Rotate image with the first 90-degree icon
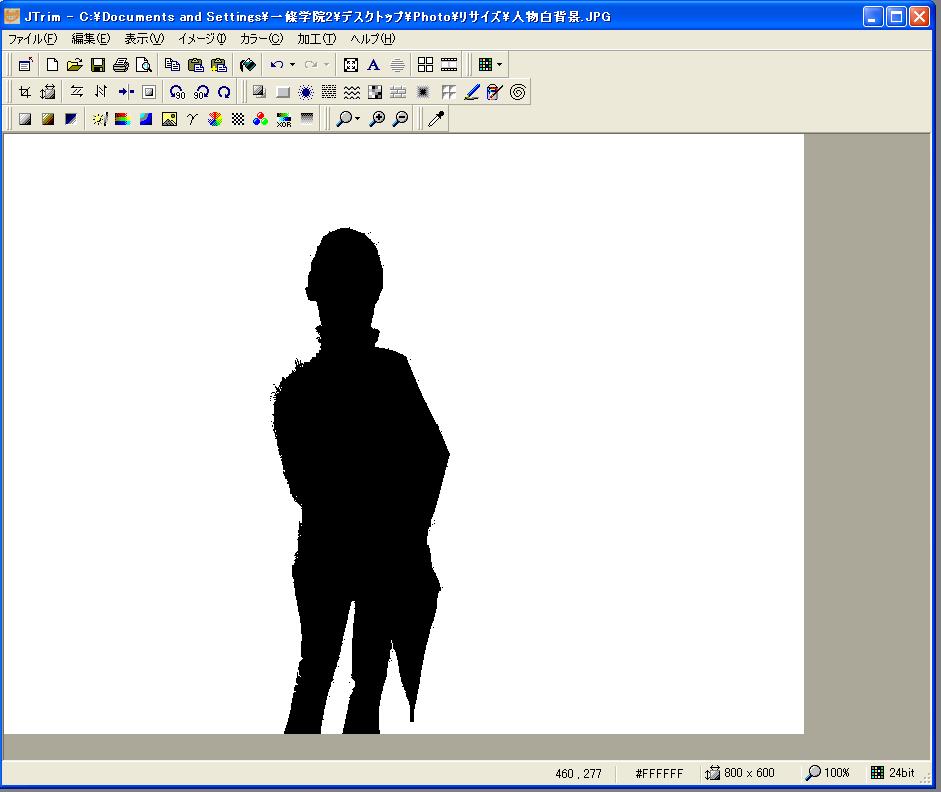The width and height of the screenshot is (941, 792). [x=178, y=92]
